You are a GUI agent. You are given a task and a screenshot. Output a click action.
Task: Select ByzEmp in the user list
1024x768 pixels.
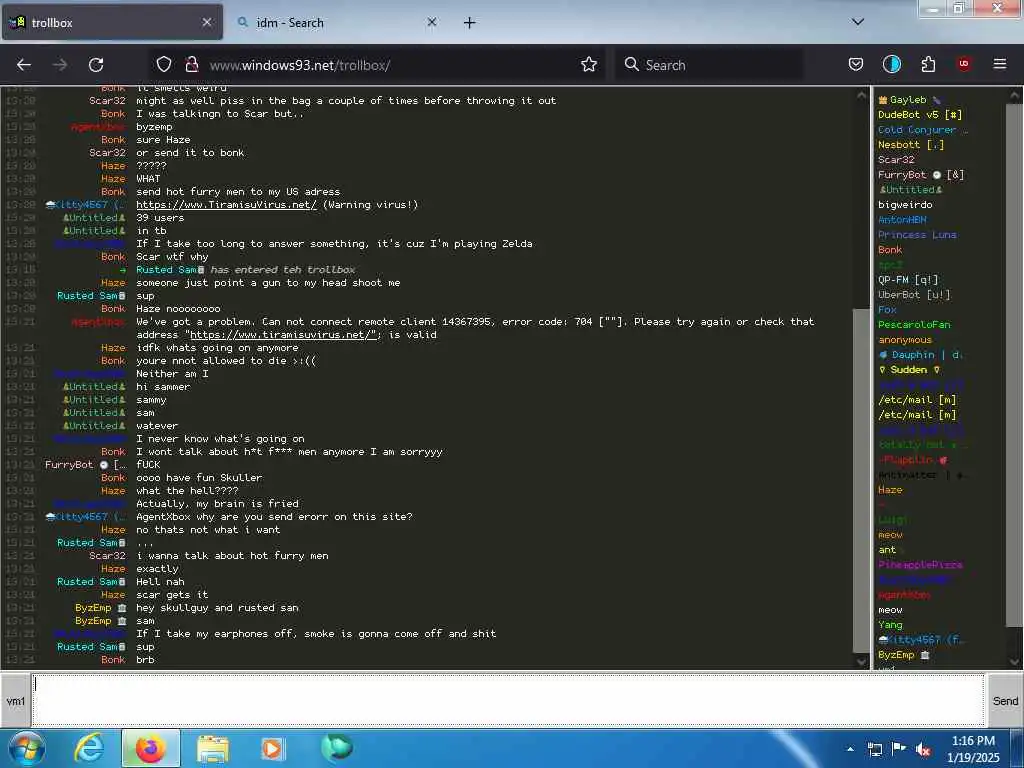point(904,654)
